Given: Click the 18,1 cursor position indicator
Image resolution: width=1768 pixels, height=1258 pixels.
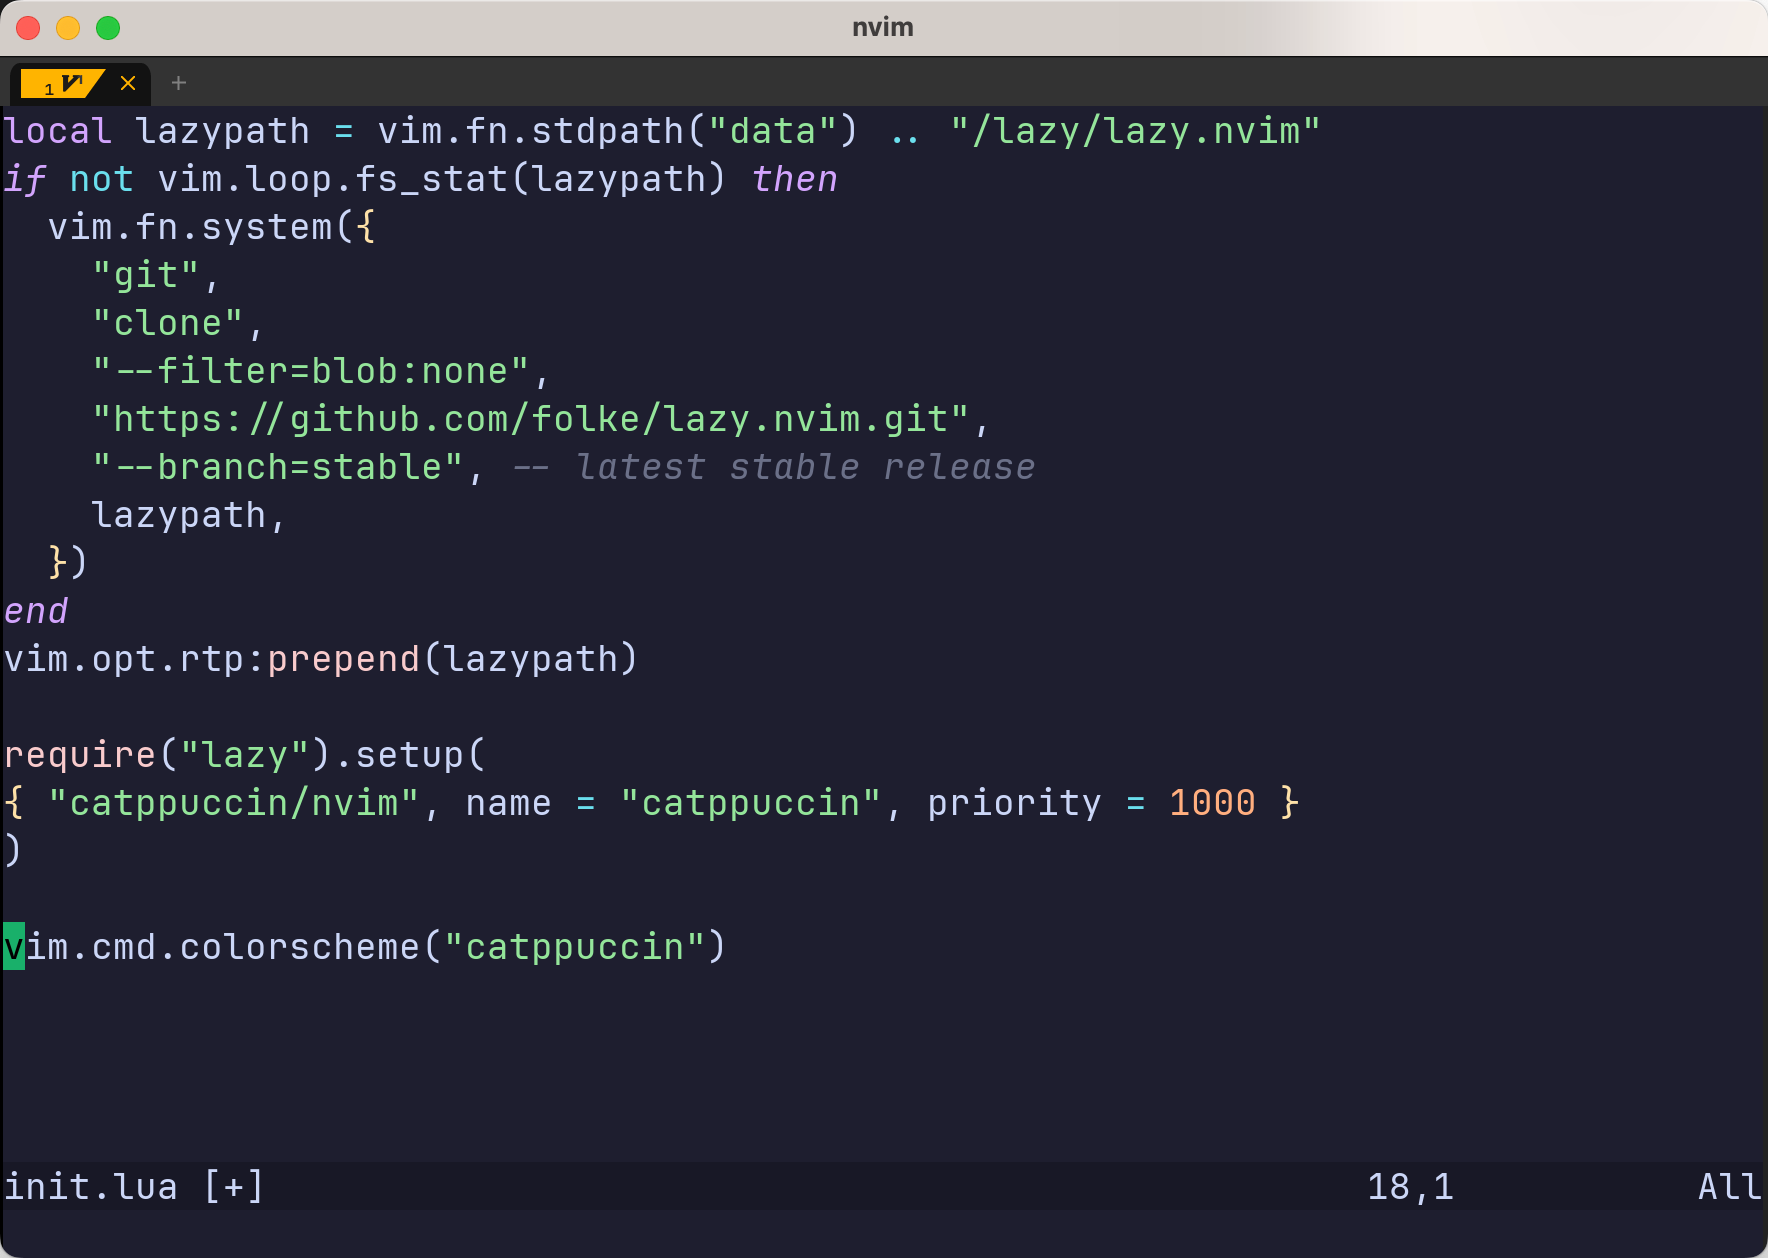Looking at the screenshot, I should (x=1409, y=1187).
